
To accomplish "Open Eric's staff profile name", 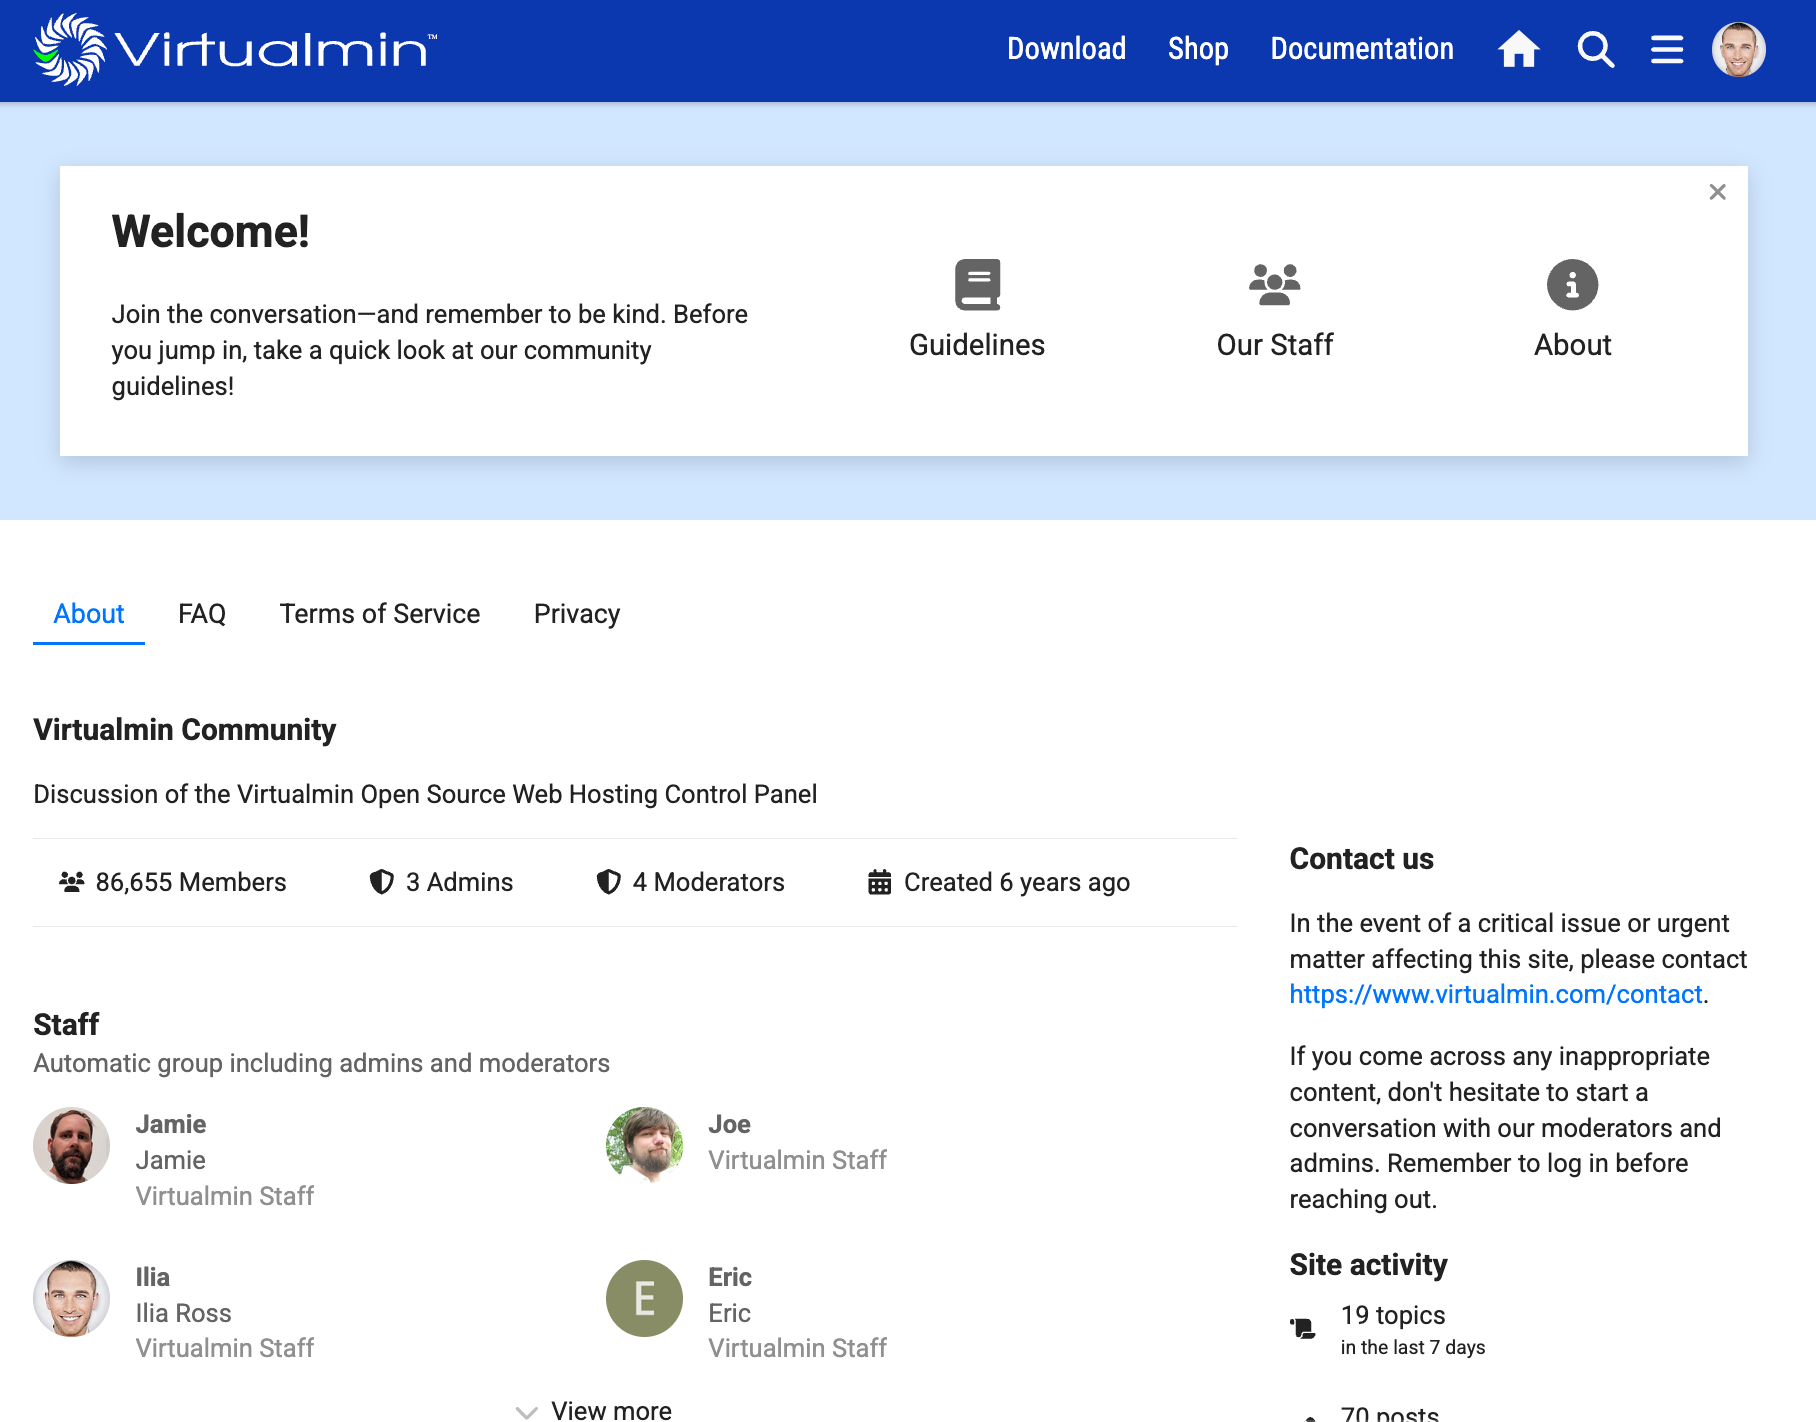I will [730, 1277].
